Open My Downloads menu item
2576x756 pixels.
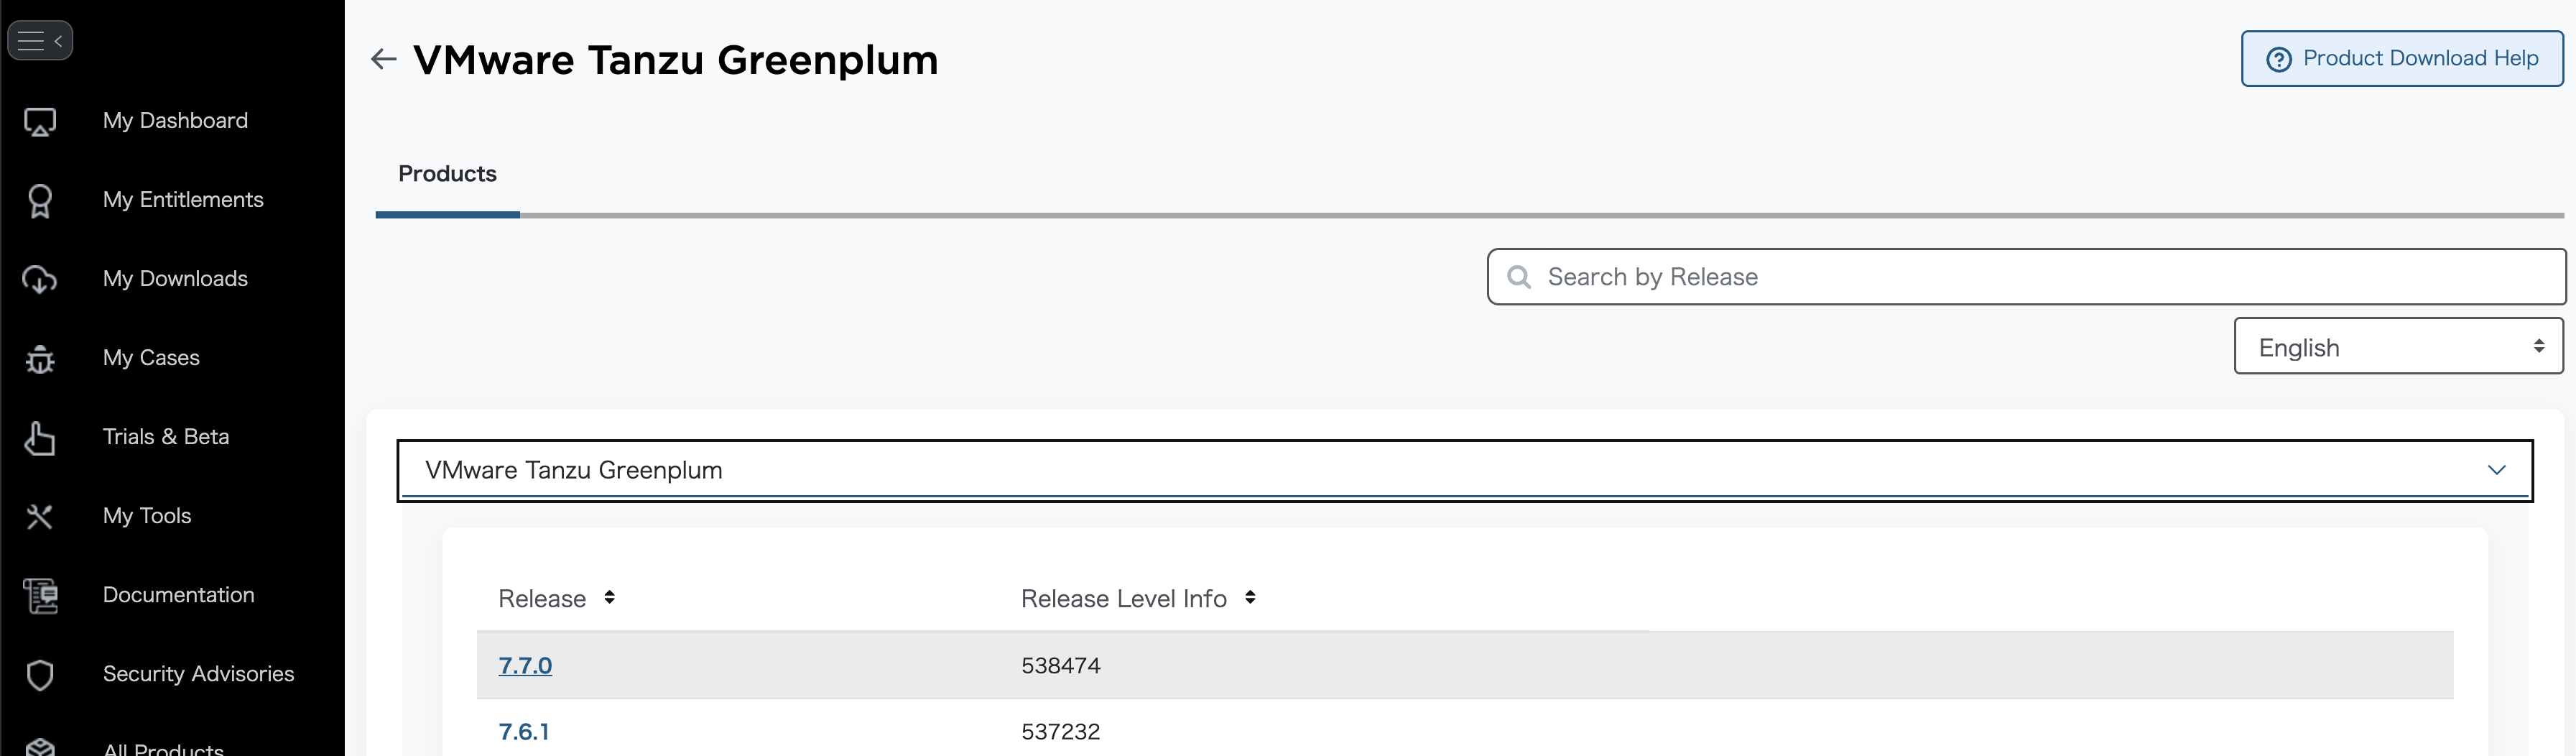pyautogui.click(x=175, y=279)
